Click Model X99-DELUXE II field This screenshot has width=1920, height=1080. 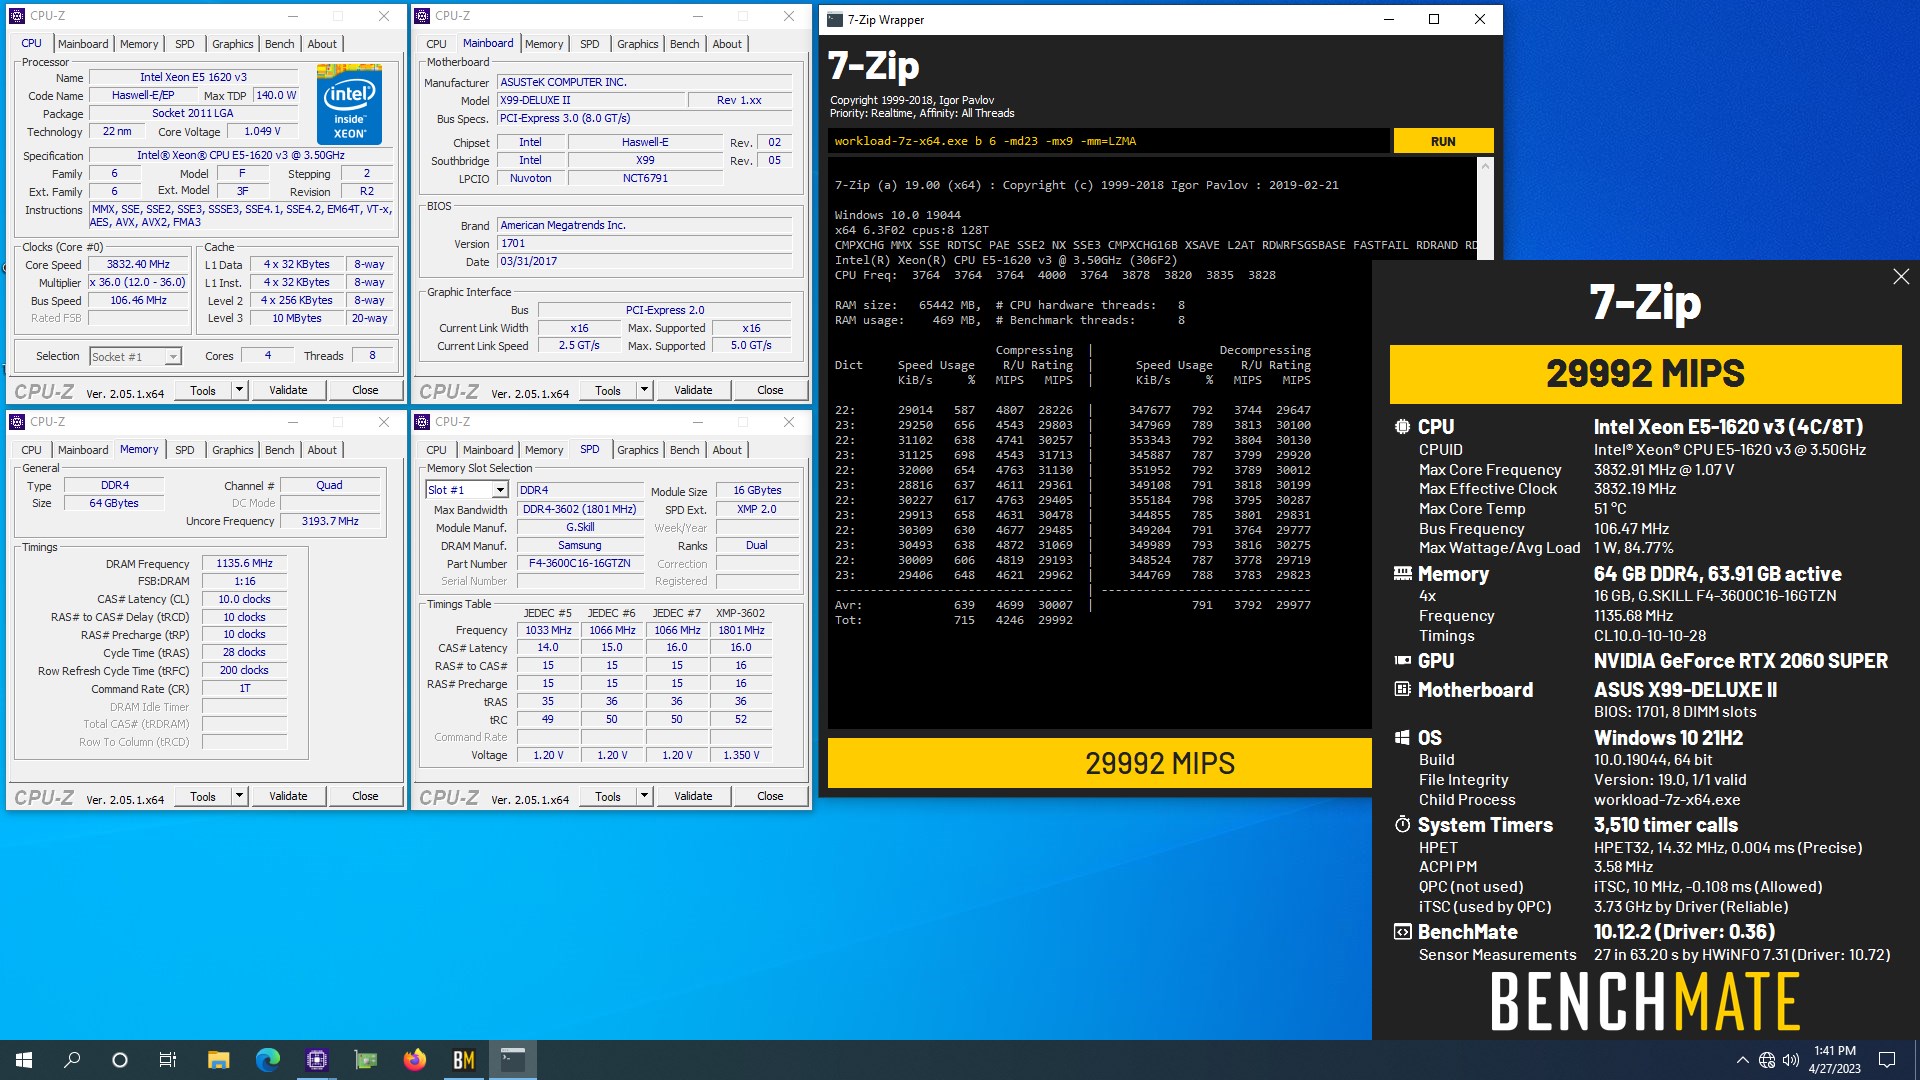[591, 100]
